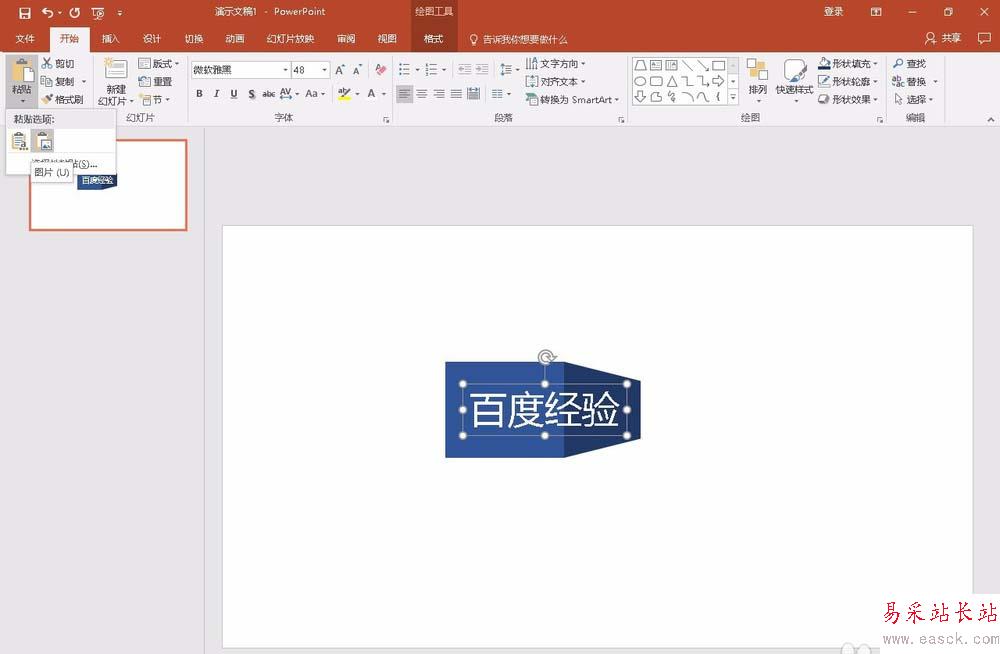Click the Redo/Repeat icon in title bar
Viewport: 1000px width, 654px height.
click(75, 12)
